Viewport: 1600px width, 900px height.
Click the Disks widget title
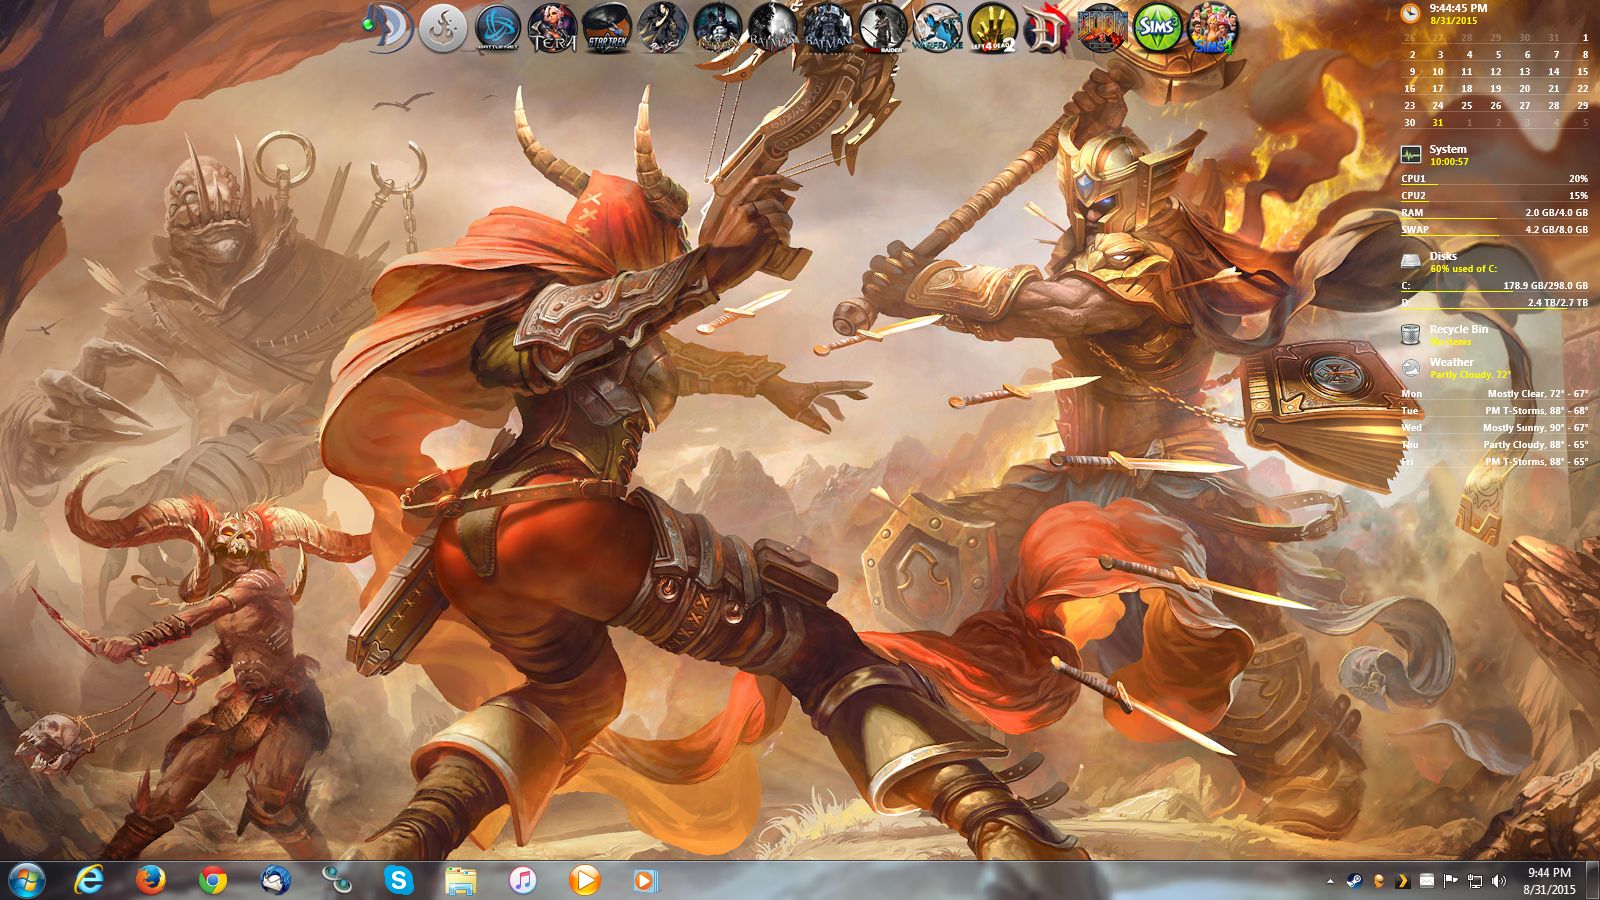pyautogui.click(x=1443, y=256)
